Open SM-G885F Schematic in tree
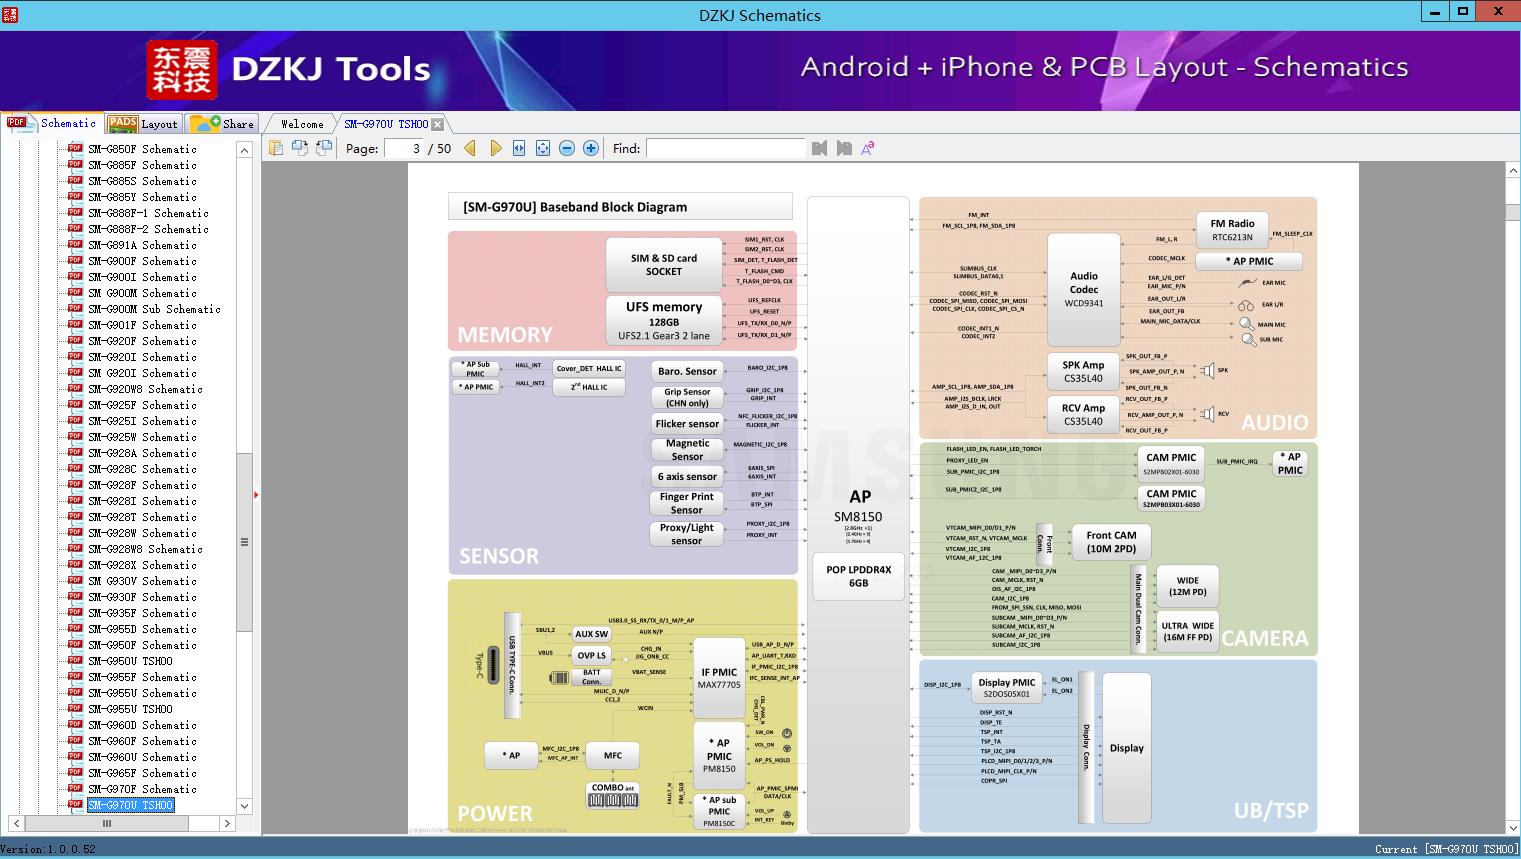 tap(142, 165)
